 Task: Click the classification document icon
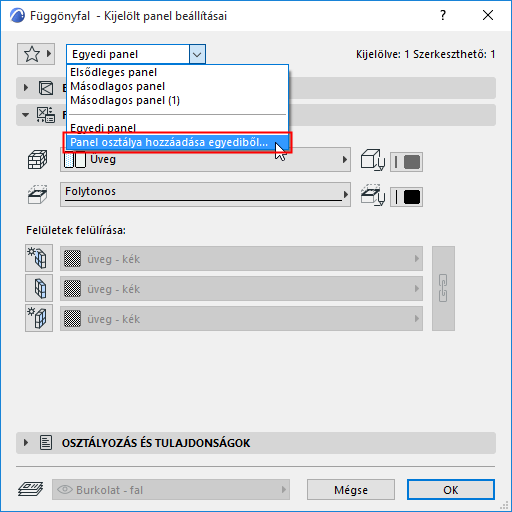click(46, 443)
